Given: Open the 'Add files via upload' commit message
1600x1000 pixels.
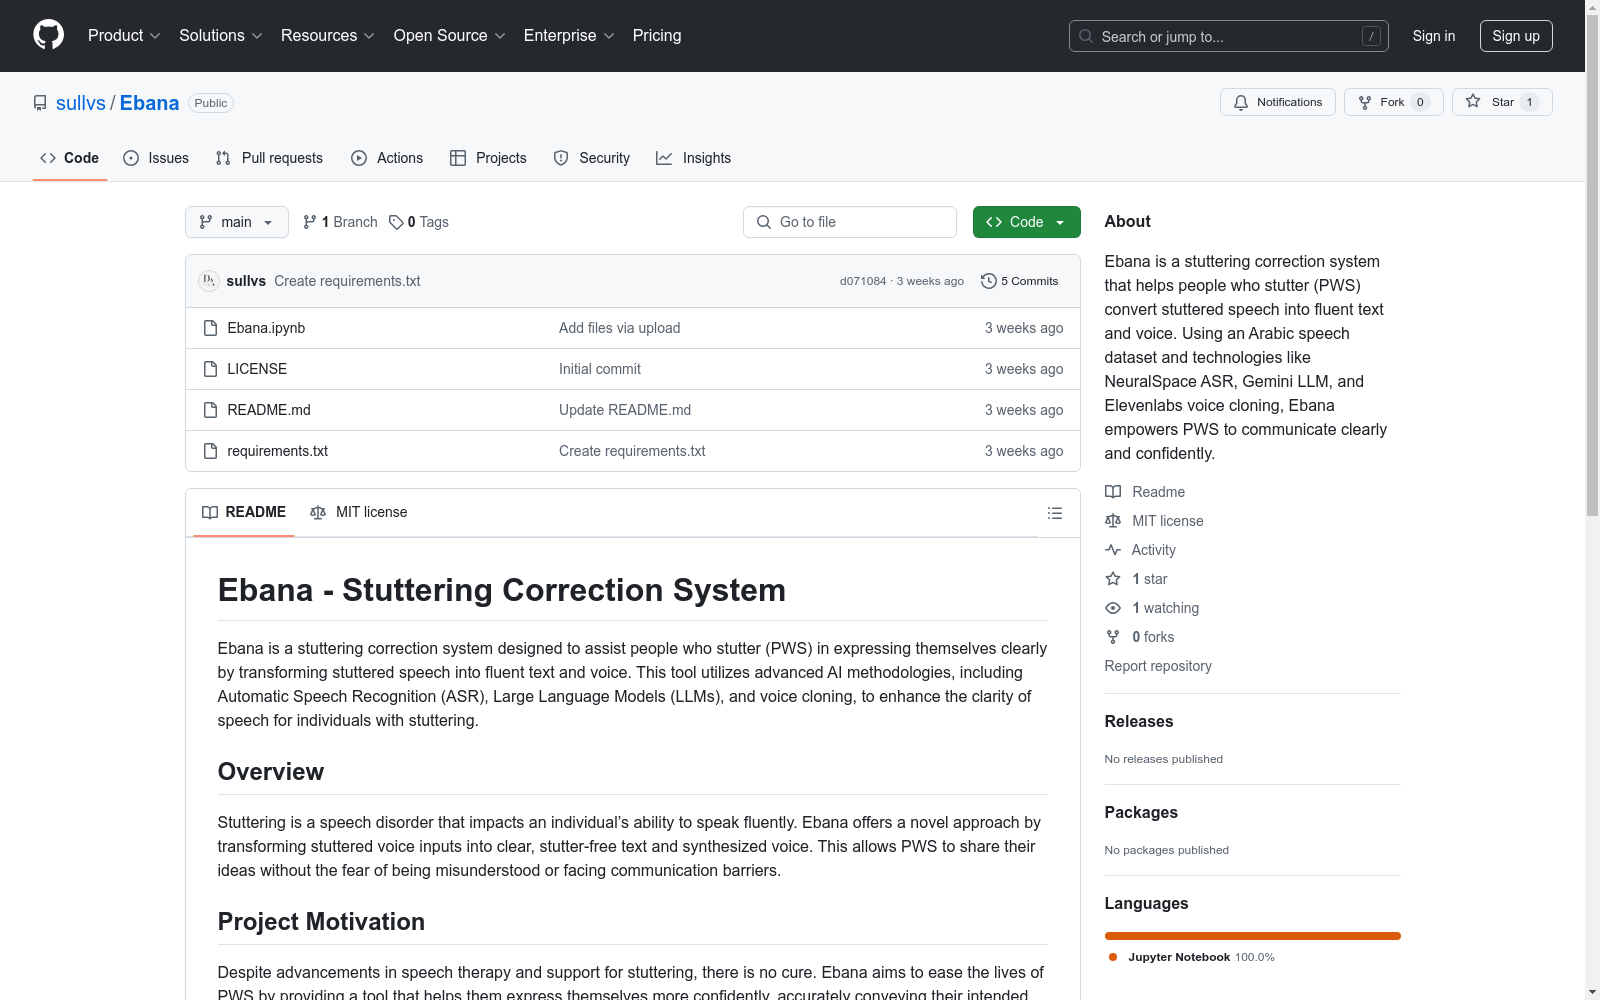Looking at the screenshot, I should (619, 328).
